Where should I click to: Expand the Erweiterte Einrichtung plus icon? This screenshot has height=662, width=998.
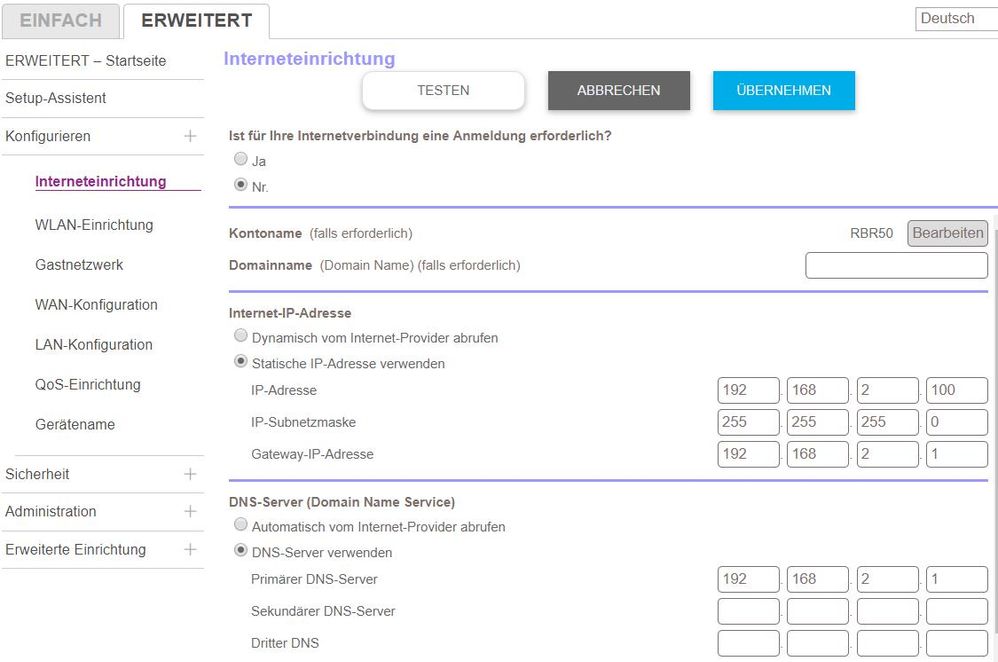pyautogui.click(x=190, y=549)
